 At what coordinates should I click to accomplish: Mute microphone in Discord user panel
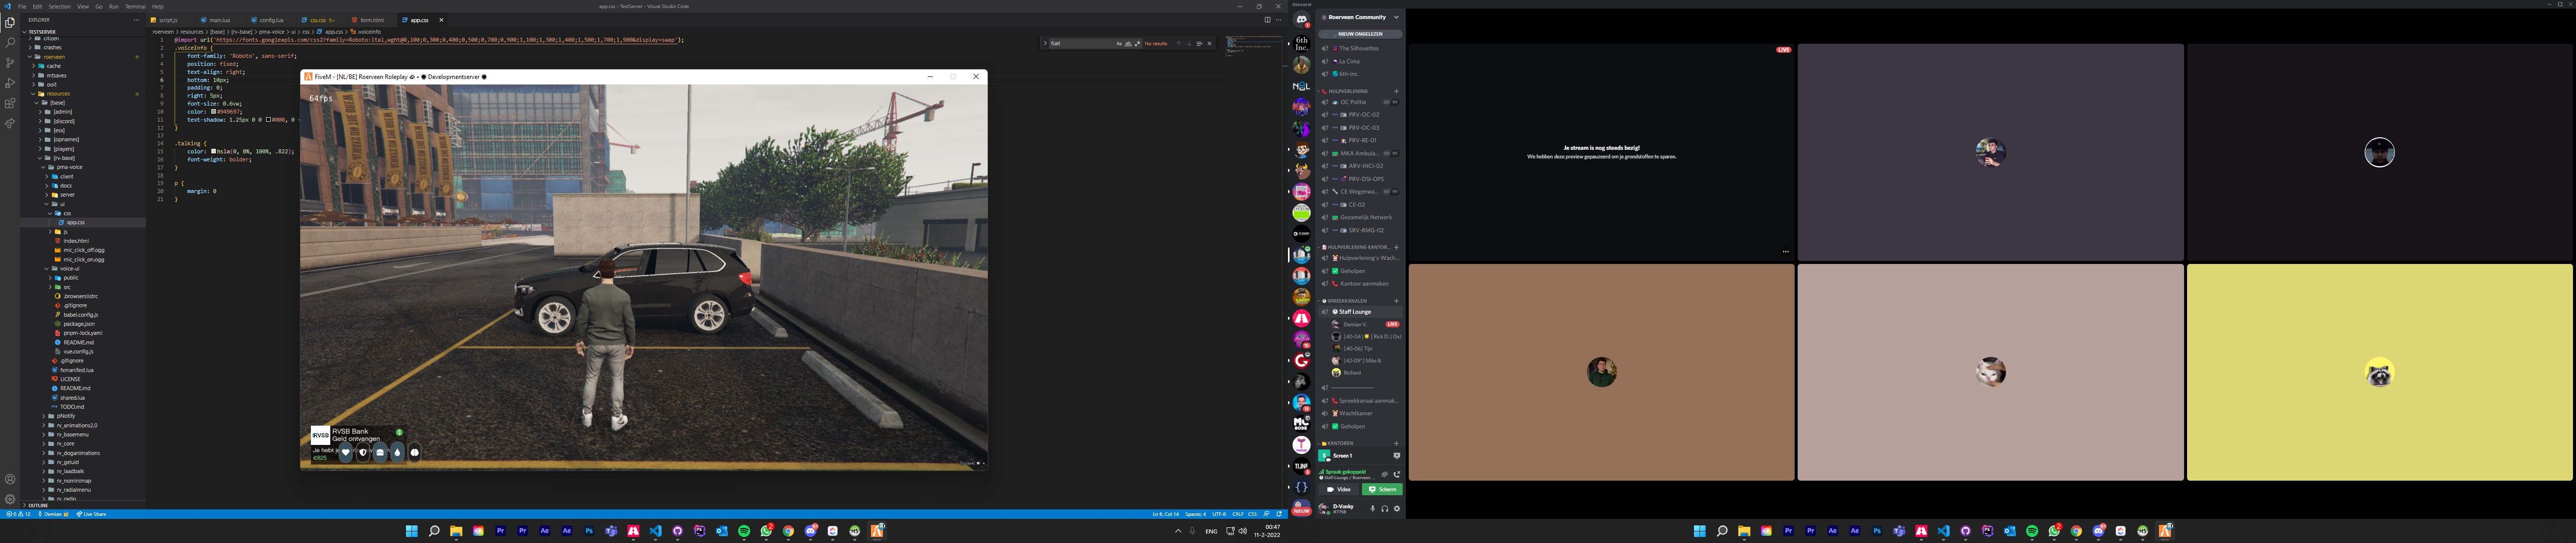pos(1373,509)
